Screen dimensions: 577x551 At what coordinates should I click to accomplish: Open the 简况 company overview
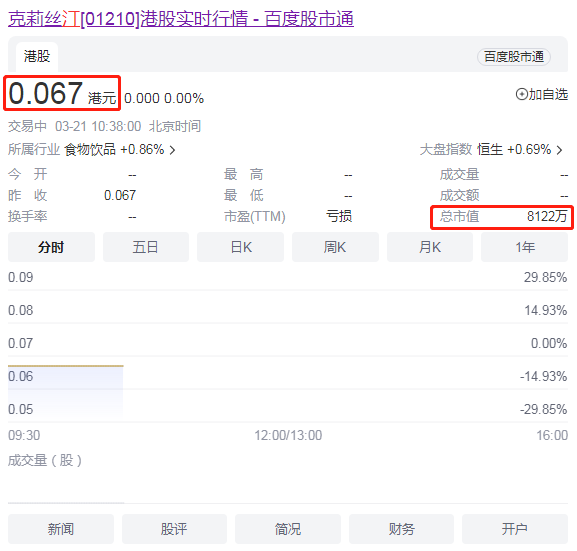(288, 529)
